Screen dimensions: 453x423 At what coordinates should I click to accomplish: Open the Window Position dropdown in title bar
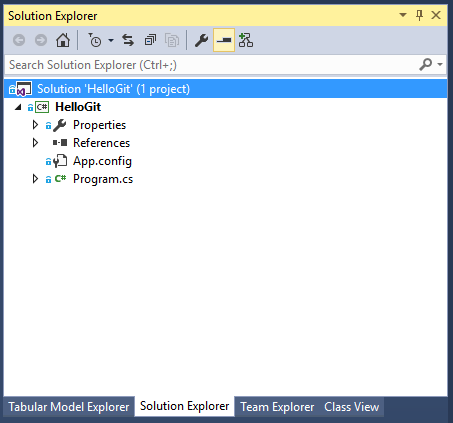[x=403, y=15]
